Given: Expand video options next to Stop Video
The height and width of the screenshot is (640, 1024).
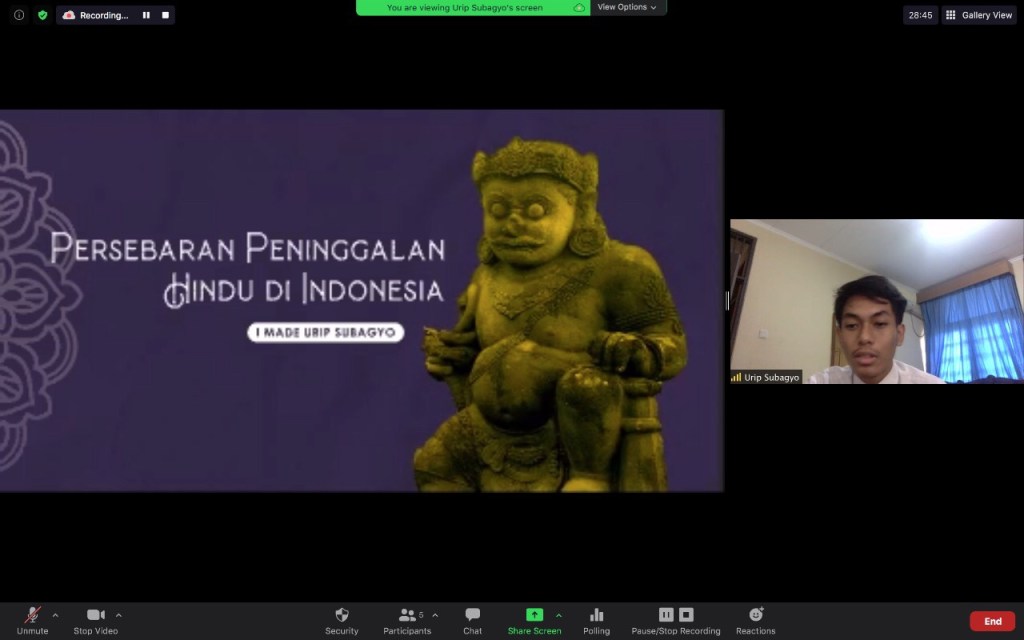Looking at the screenshot, I should point(119,615).
